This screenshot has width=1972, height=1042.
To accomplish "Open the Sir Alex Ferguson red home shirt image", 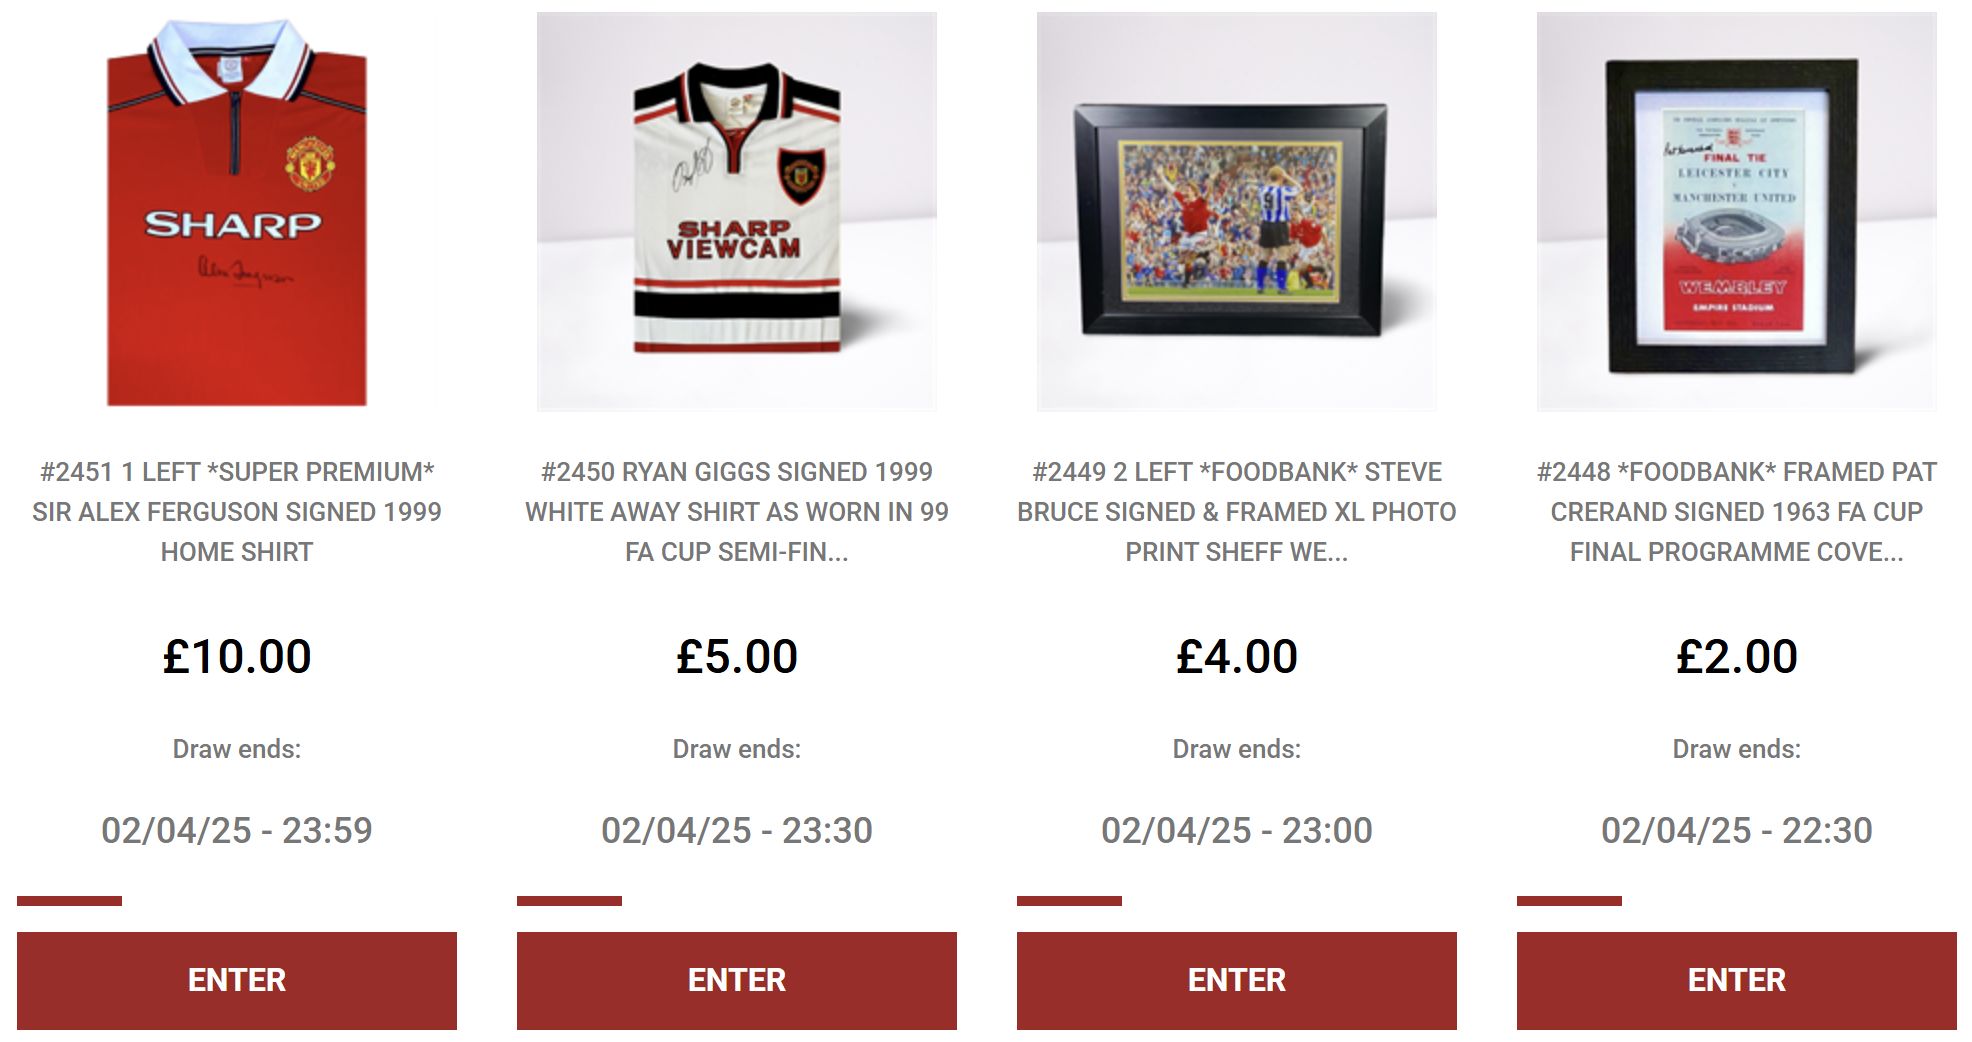I will pyautogui.click(x=237, y=211).
